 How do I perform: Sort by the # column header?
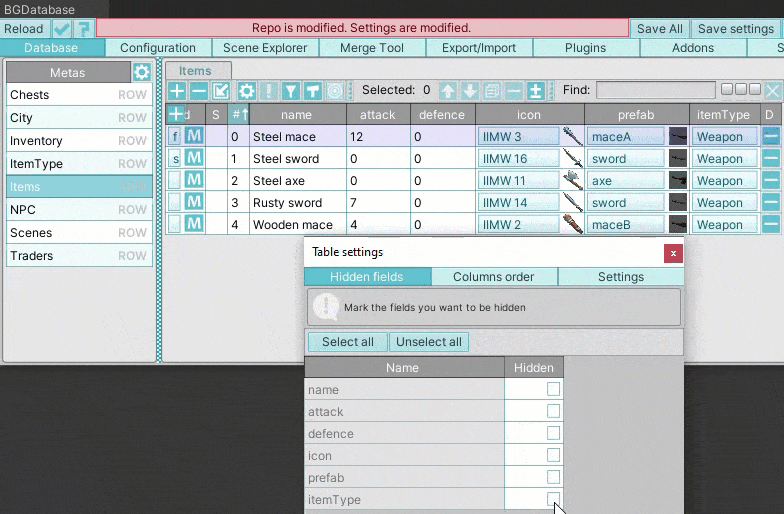click(238, 114)
